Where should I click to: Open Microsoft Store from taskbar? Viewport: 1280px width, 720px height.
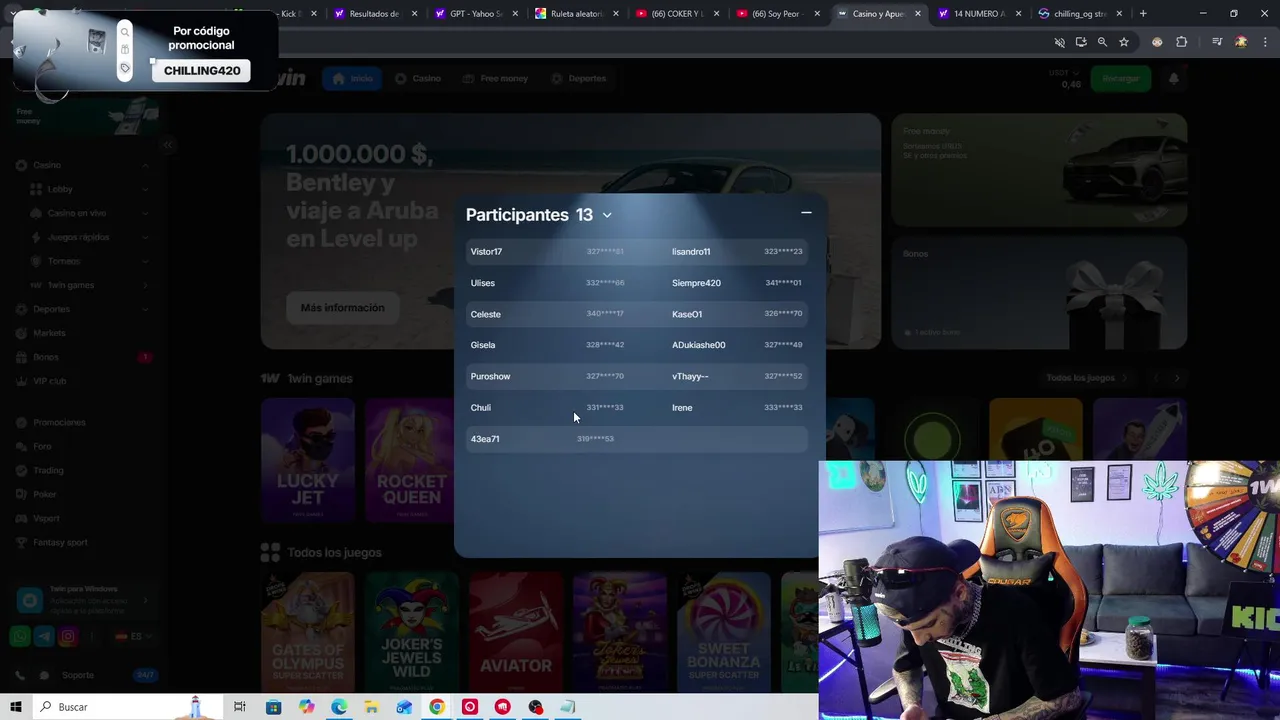(273, 707)
